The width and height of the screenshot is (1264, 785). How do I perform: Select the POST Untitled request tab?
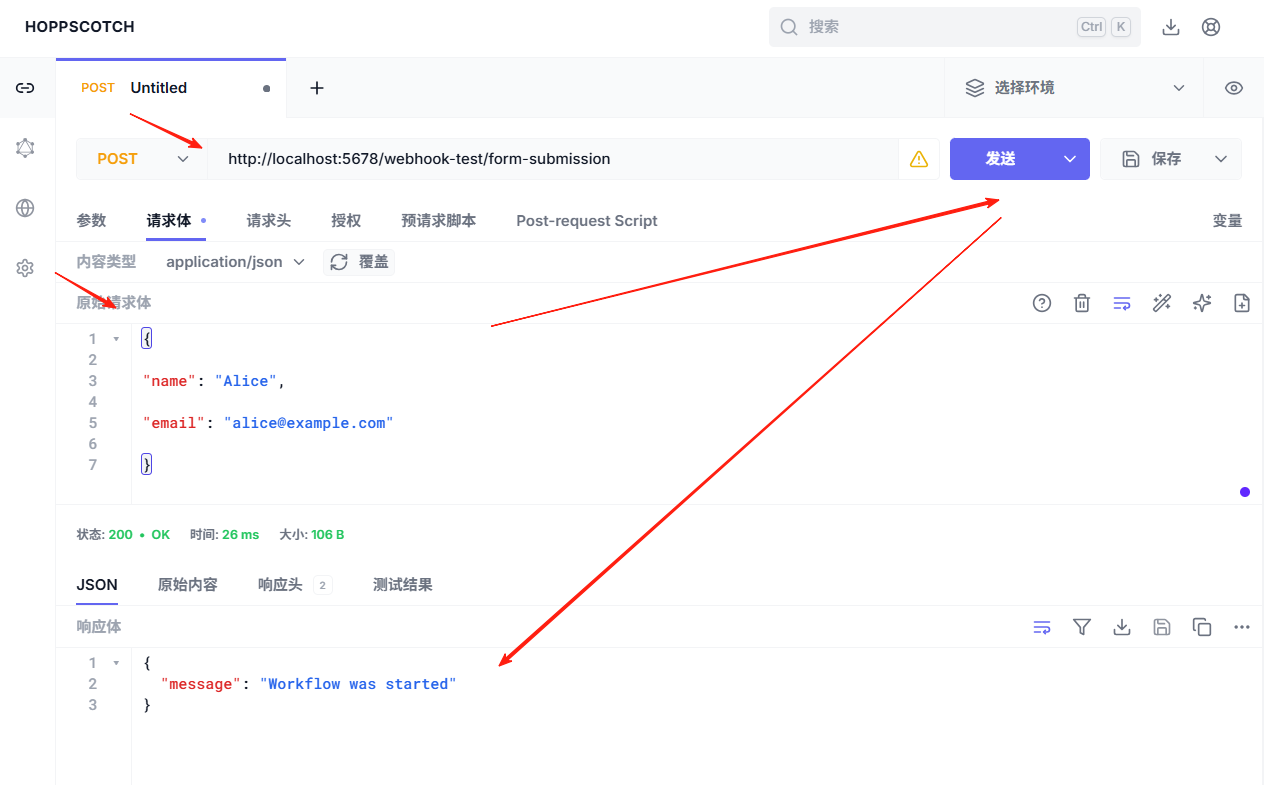point(171,88)
